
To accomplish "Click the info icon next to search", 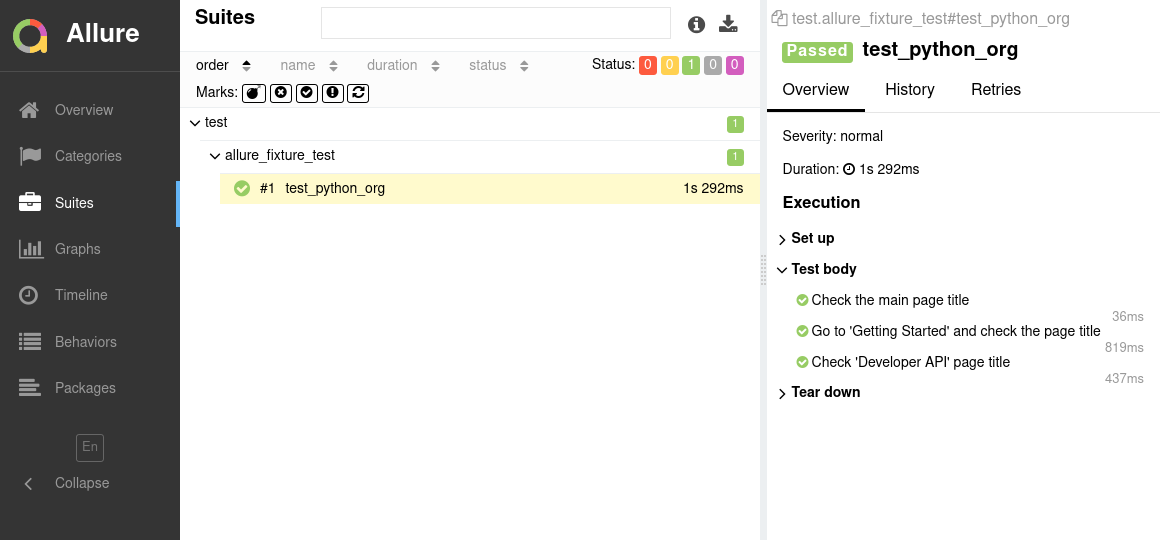I will [696, 25].
